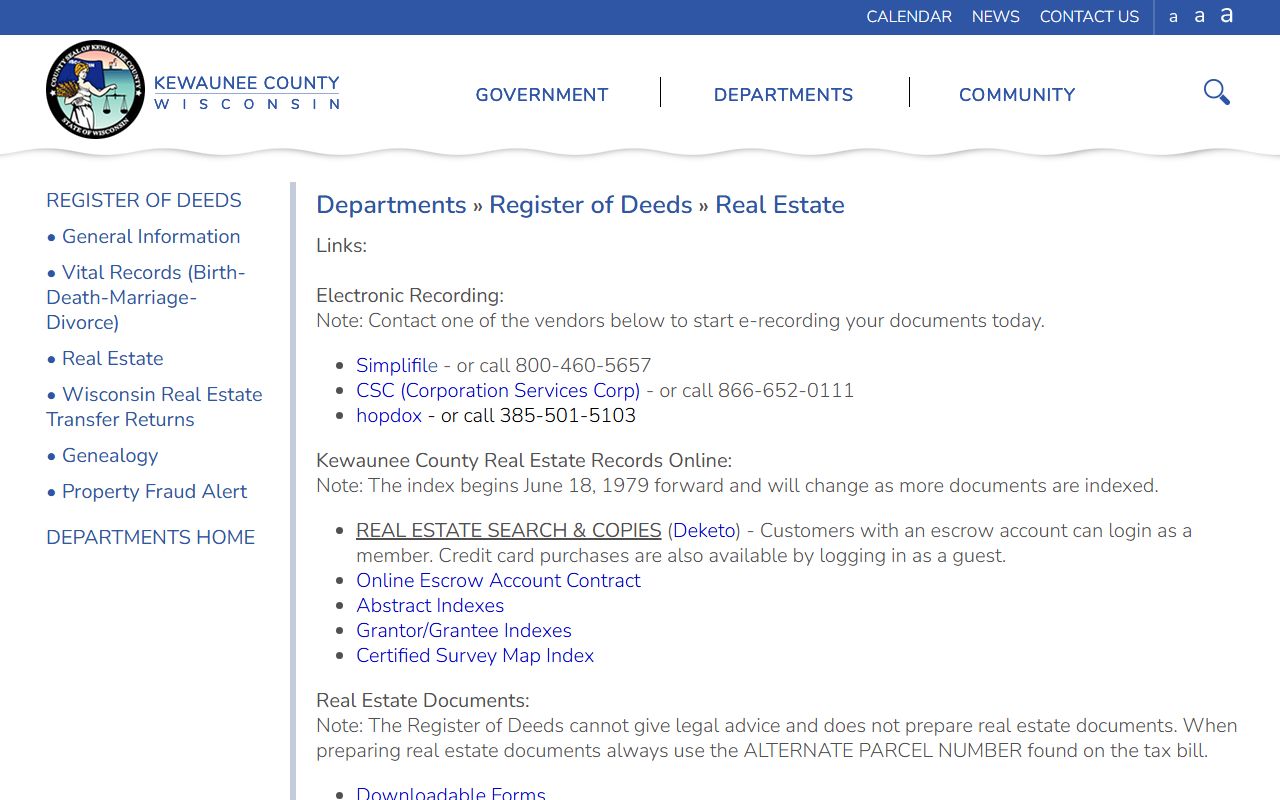
Task: Select Real Estate in the sidebar
Action: (x=112, y=358)
